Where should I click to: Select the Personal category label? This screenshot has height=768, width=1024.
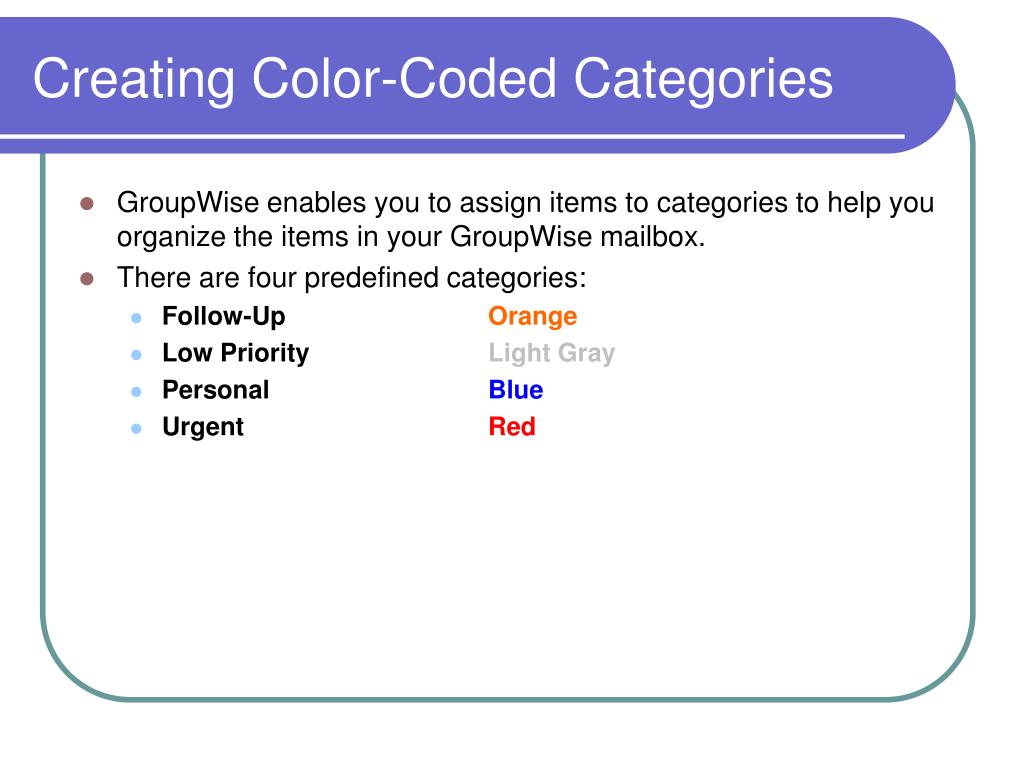click(216, 390)
